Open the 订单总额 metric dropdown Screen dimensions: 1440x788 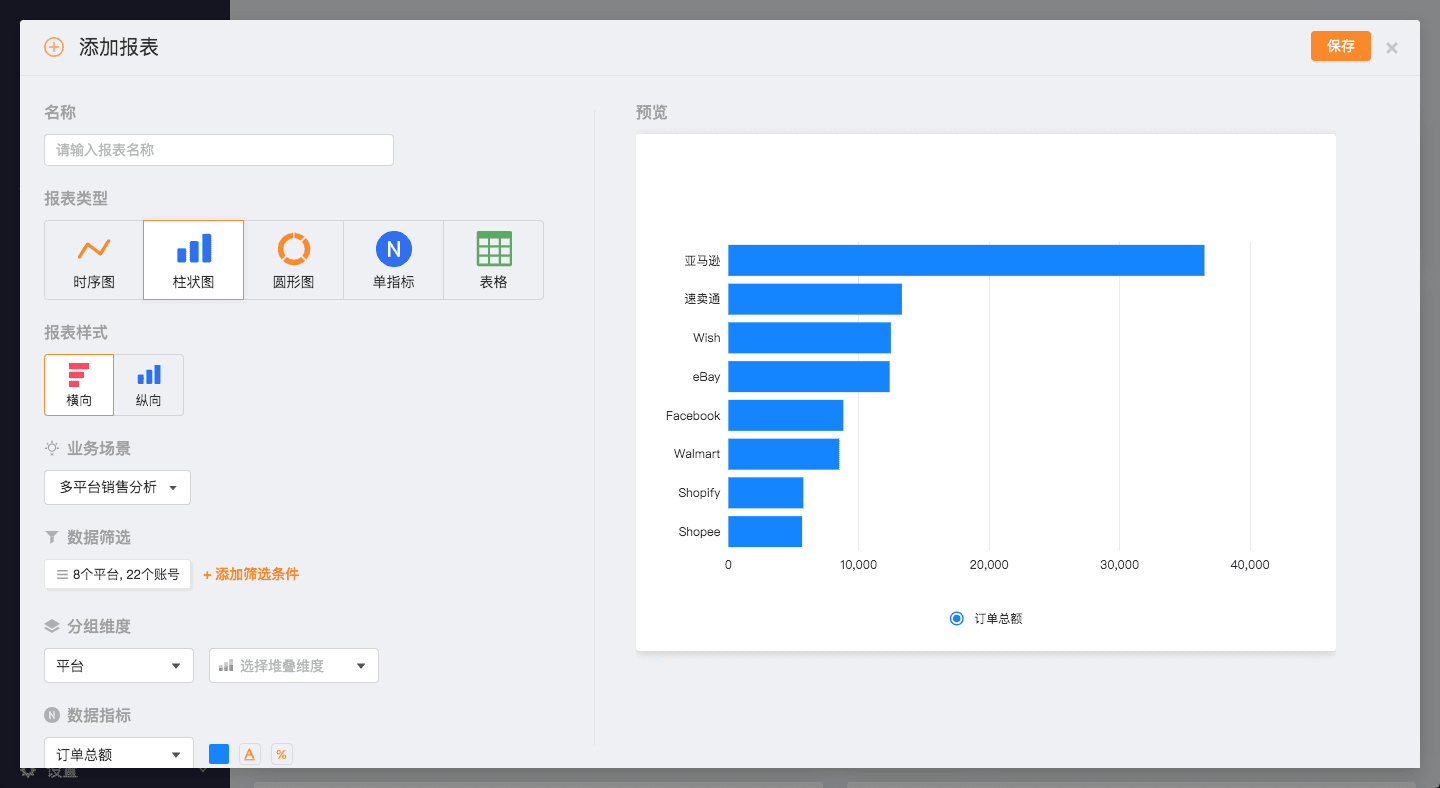(x=118, y=754)
